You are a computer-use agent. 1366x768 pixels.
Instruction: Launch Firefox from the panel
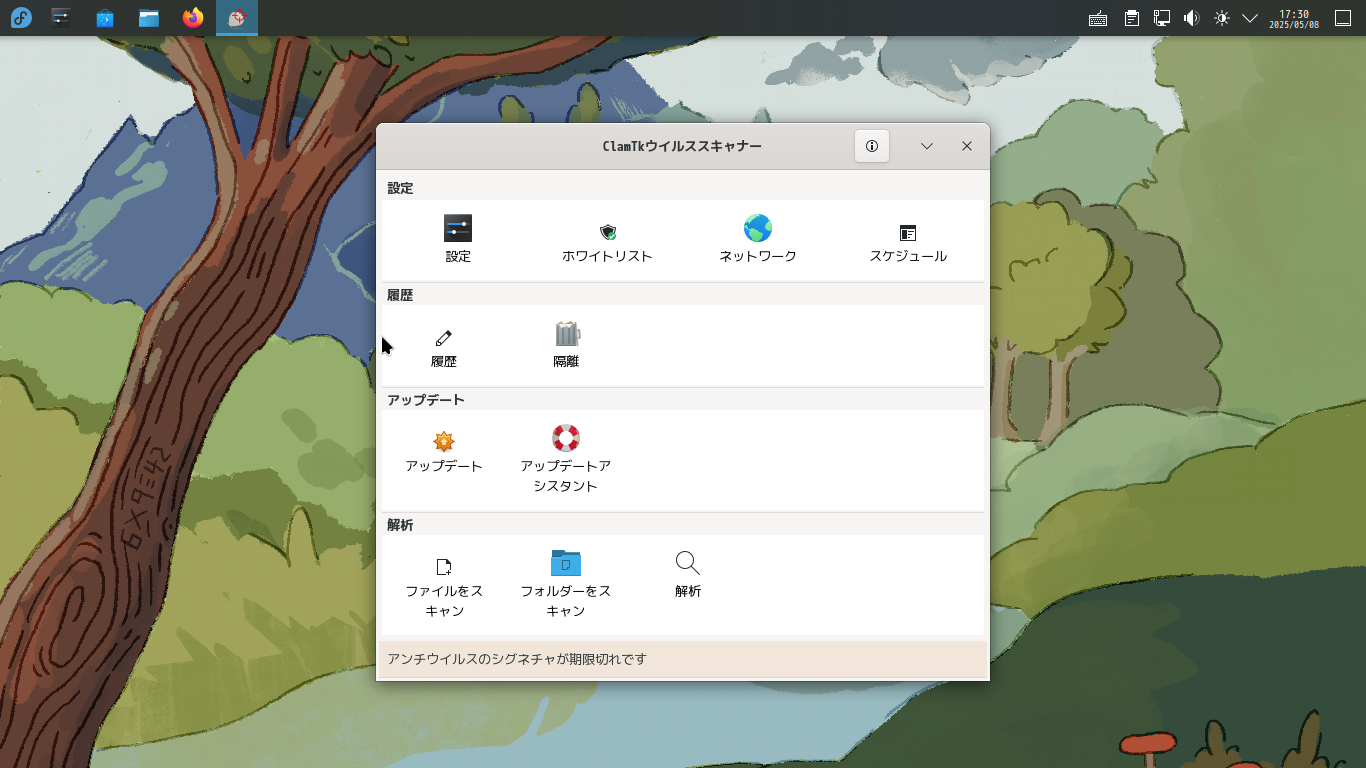(193, 18)
